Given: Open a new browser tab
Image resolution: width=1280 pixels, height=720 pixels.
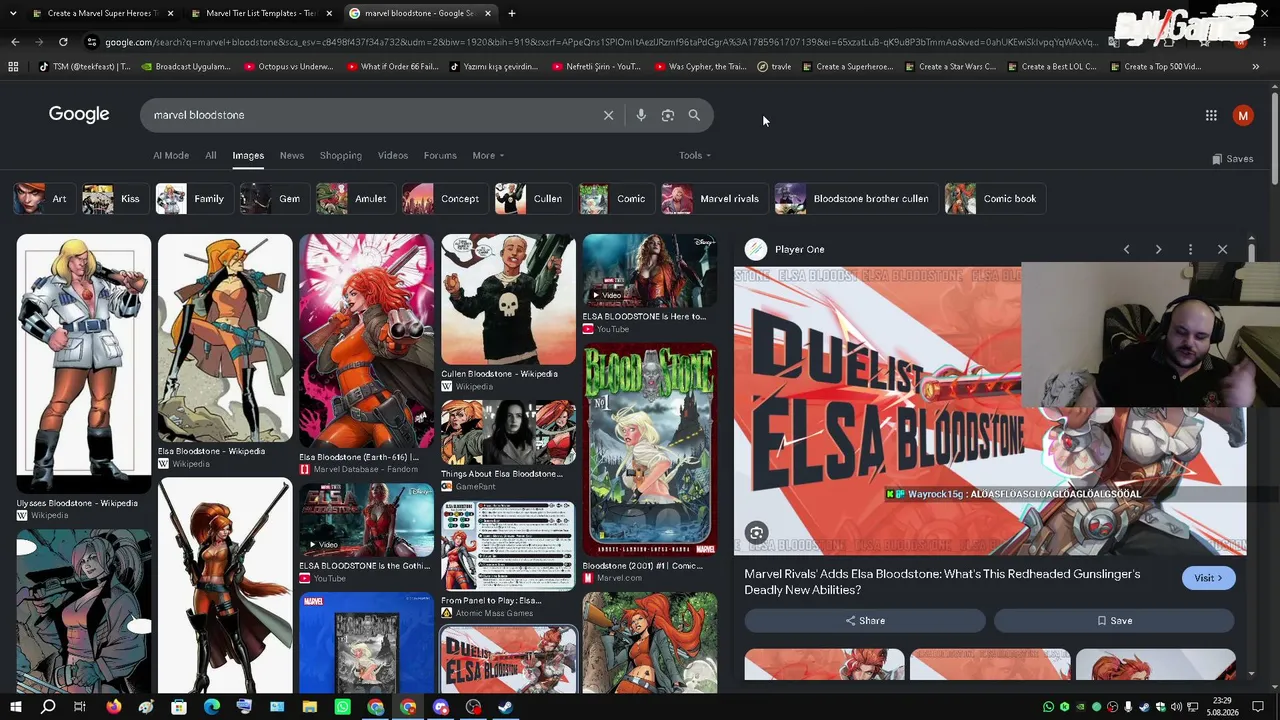Looking at the screenshot, I should point(512,13).
